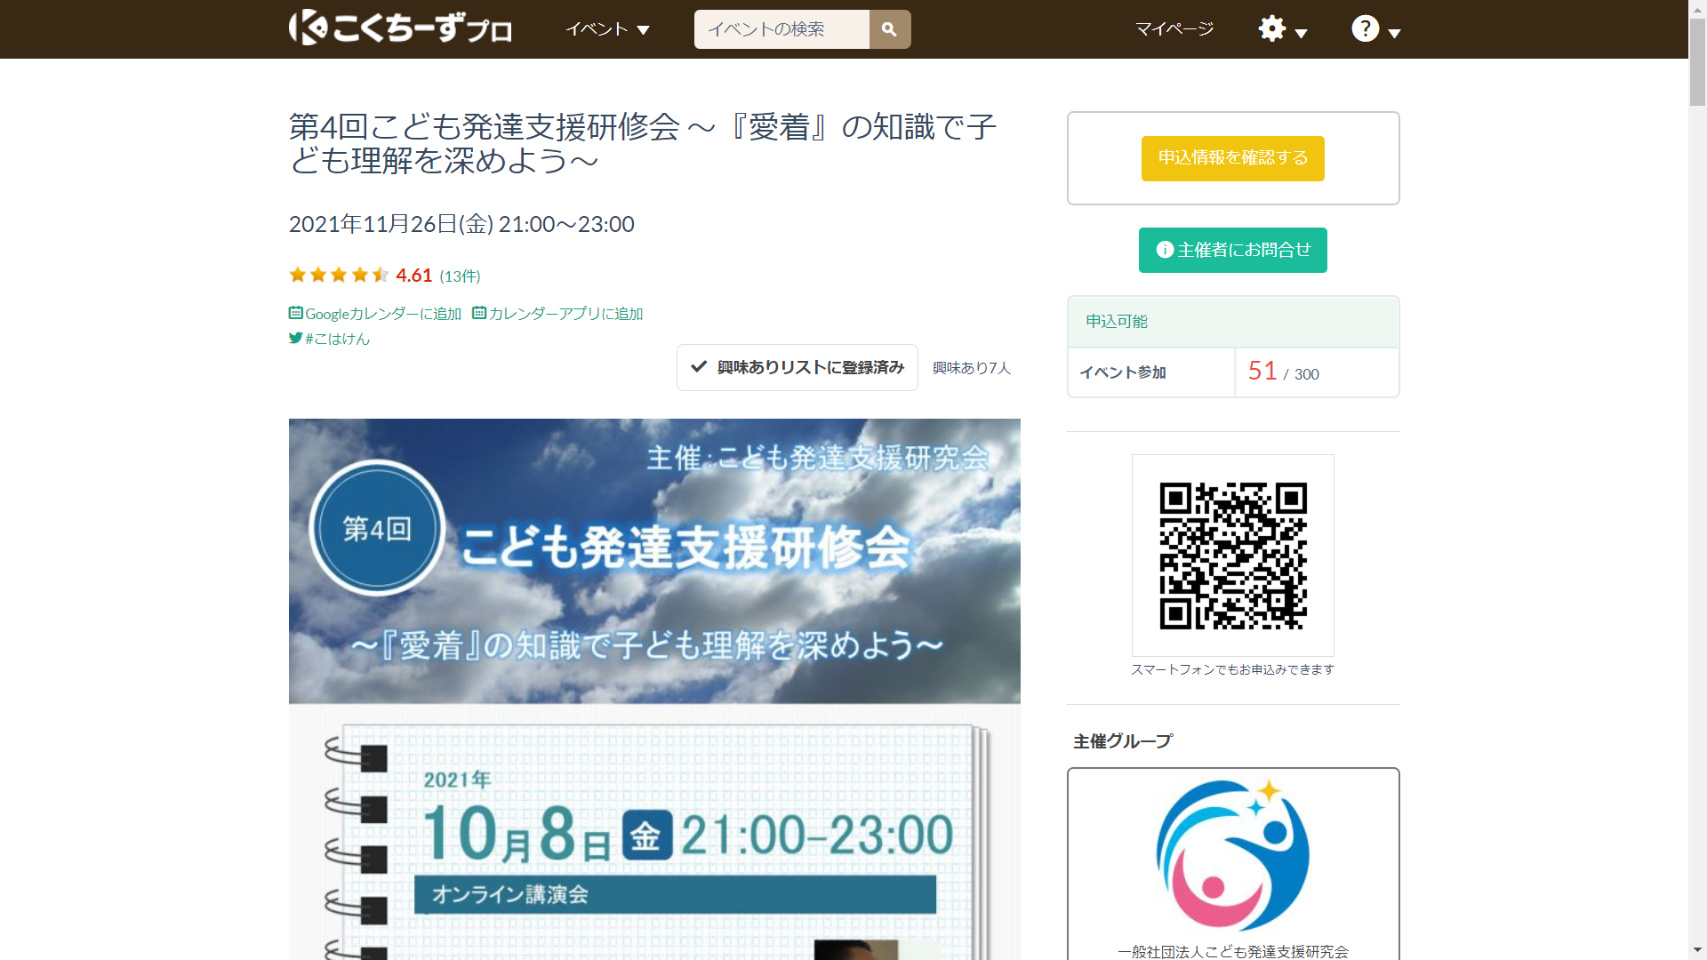
Task: Click the Kokuchees Pro logo
Action: [x=400, y=28]
